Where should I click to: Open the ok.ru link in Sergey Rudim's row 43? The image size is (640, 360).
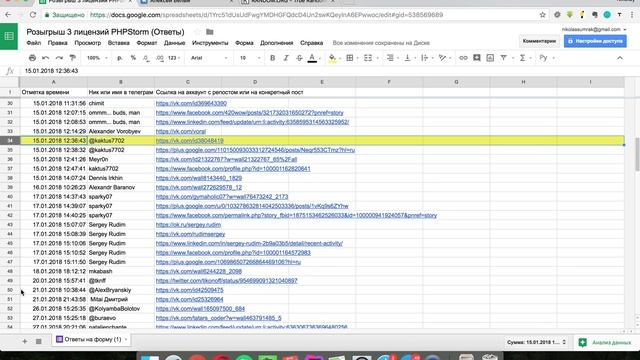coord(188,225)
